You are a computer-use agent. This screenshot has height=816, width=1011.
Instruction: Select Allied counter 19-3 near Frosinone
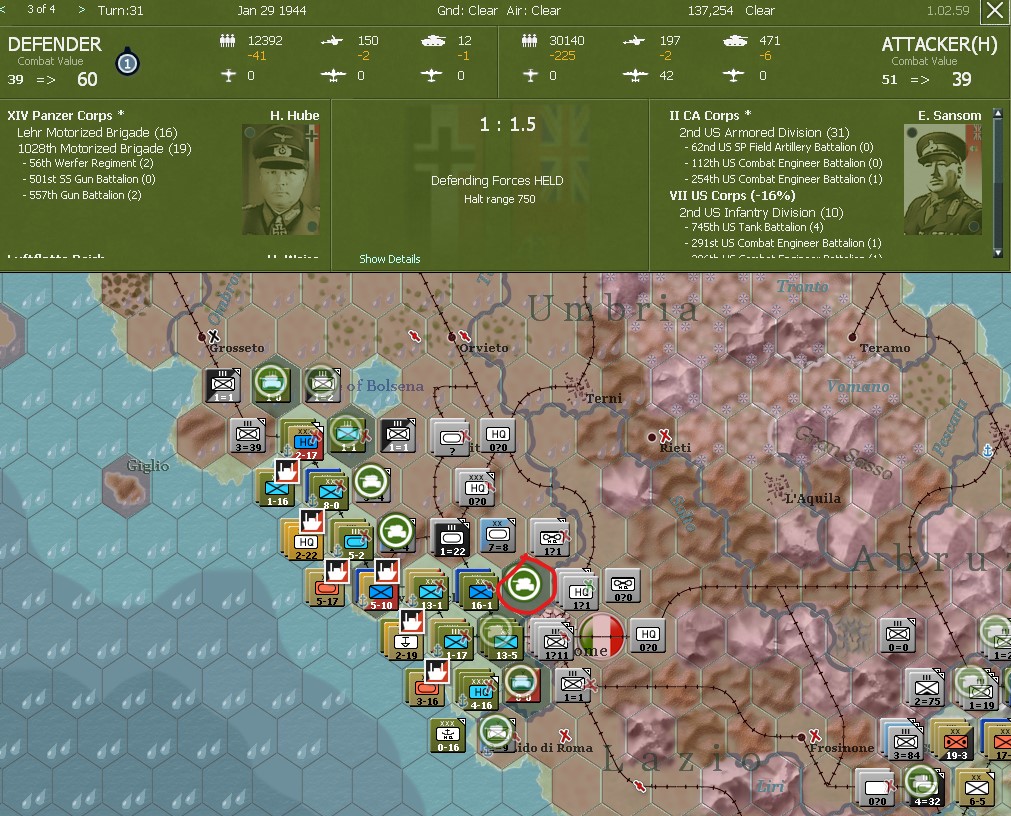point(955,741)
